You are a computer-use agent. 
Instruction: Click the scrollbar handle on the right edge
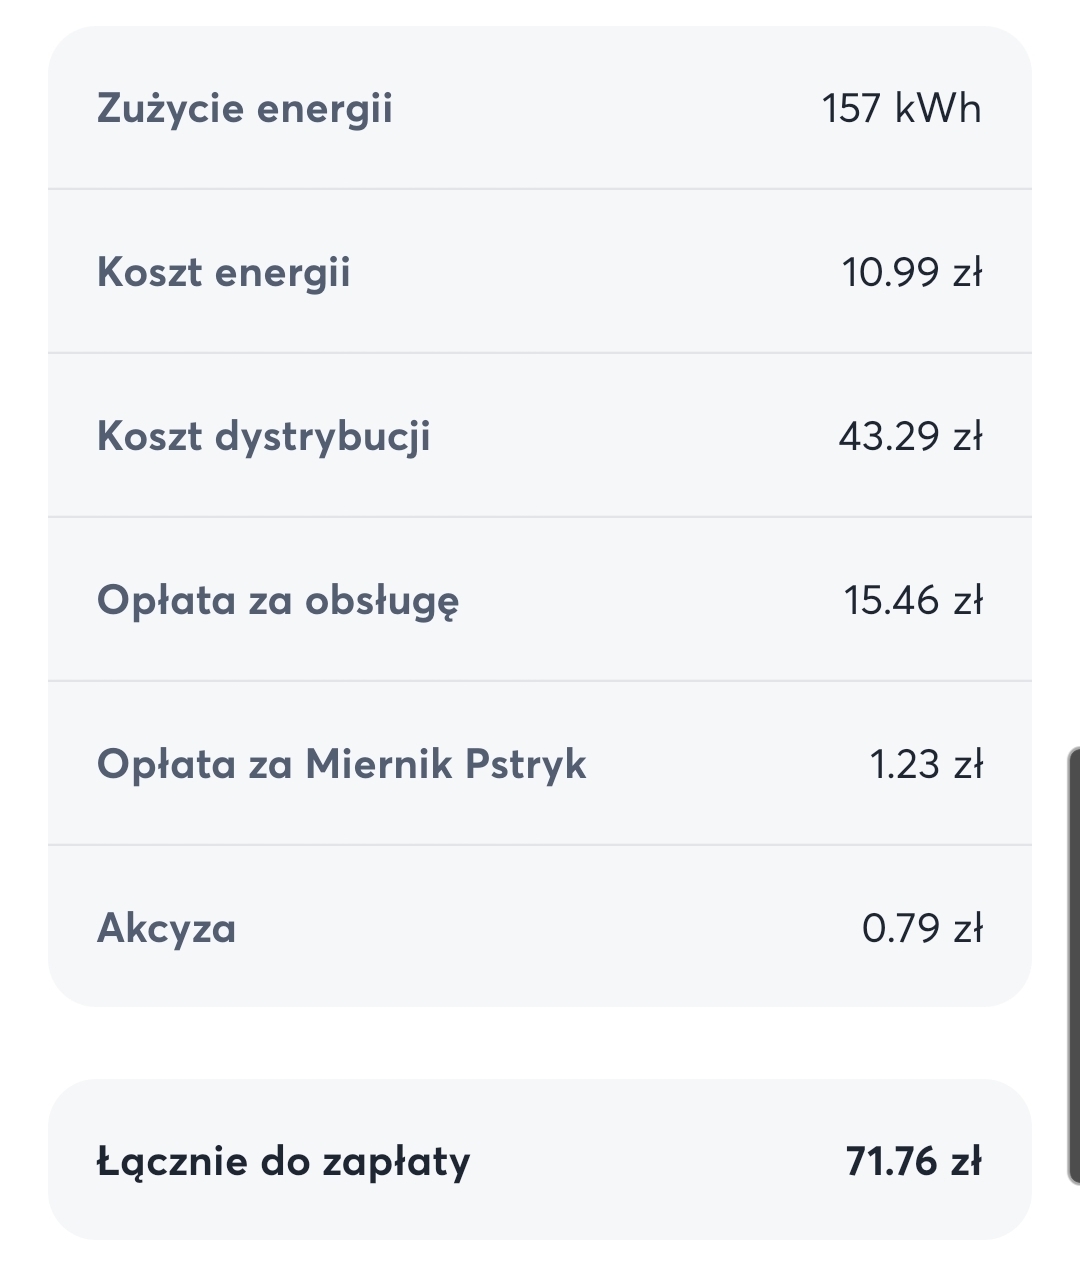click(x=1074, y=966)
